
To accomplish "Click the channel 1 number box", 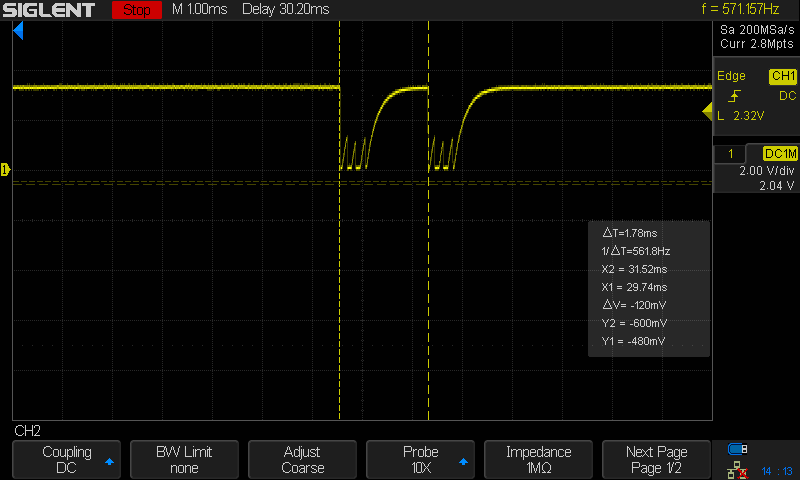I will click(x=730, y=154).
